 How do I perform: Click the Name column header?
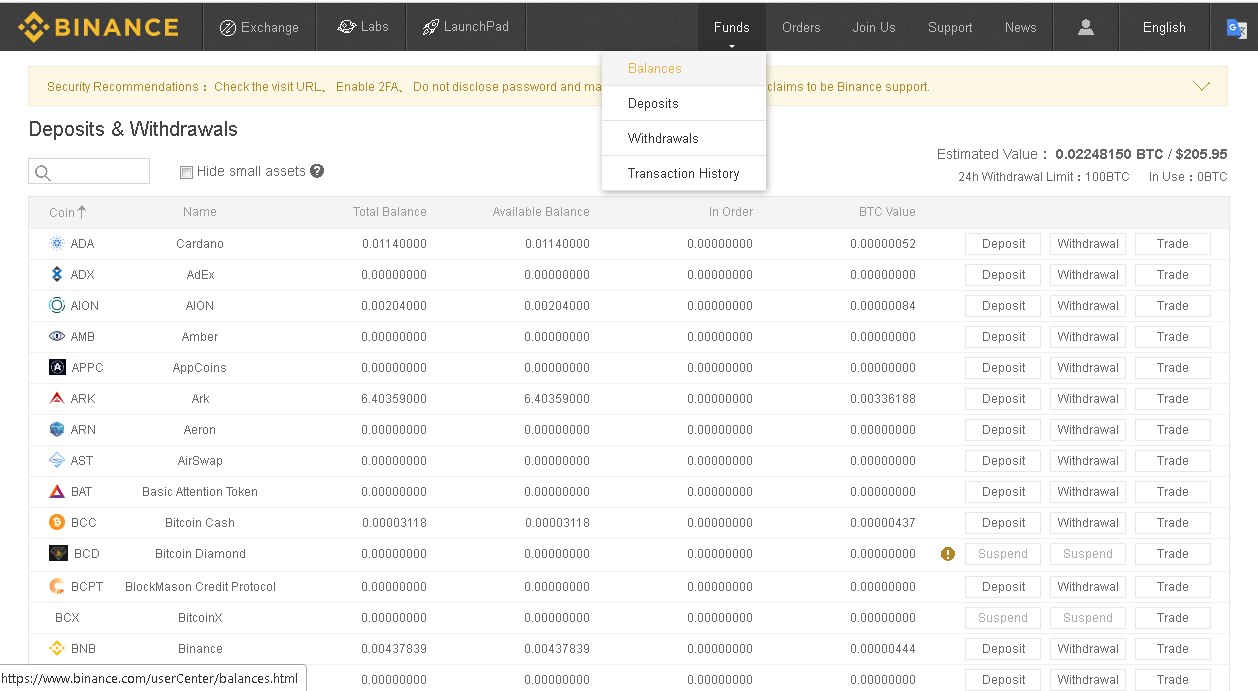(200, 212)
